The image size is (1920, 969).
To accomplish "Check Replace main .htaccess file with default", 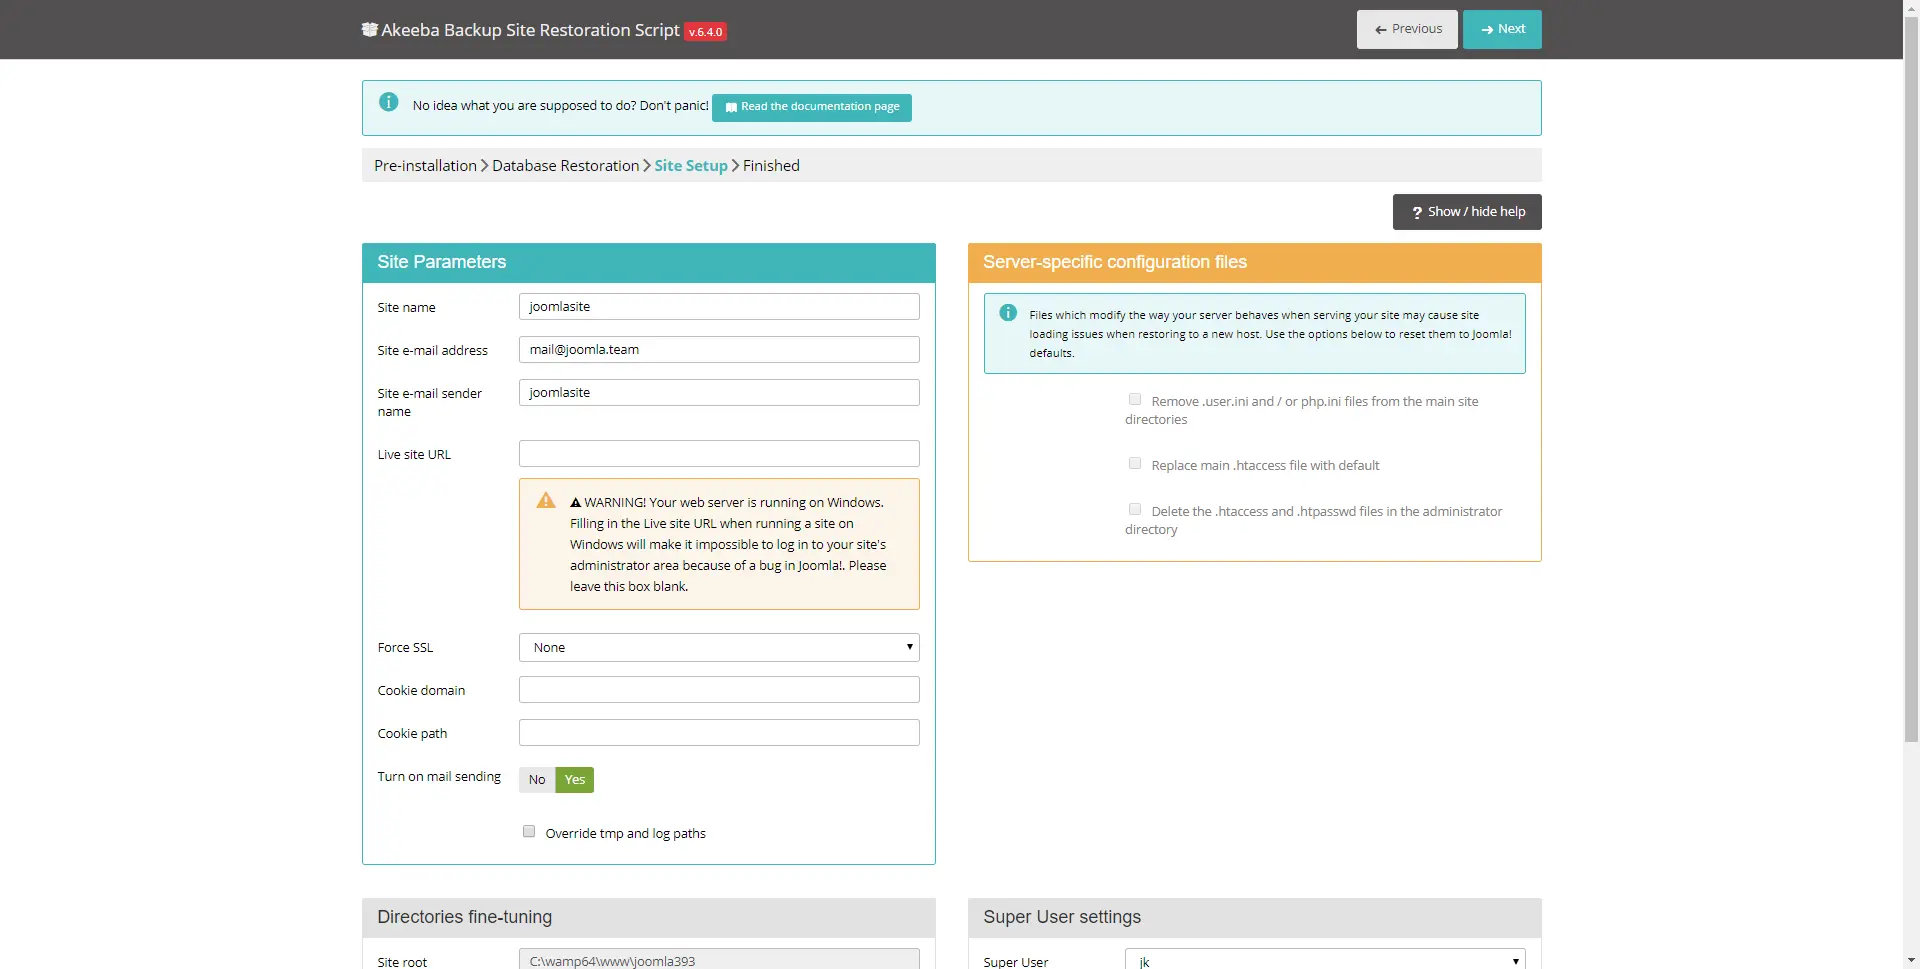I will coord(1135,464).
